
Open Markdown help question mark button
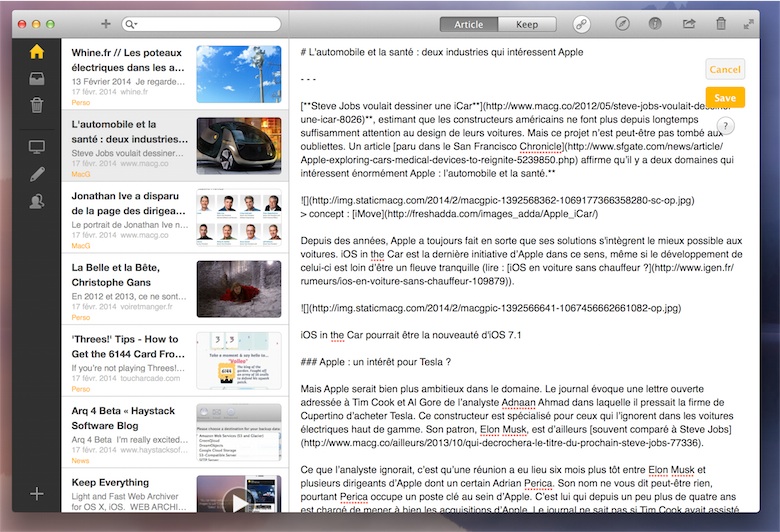point(725,126)
